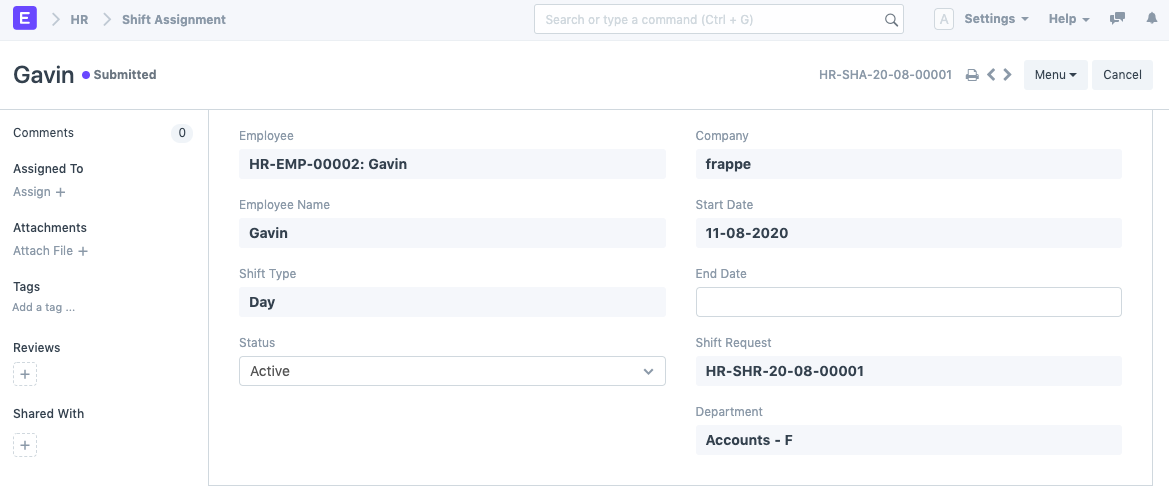The height and width of the screenshot is (496, 1169).
Task: Click the Cancel button
Action: [x=1122, y=75]
